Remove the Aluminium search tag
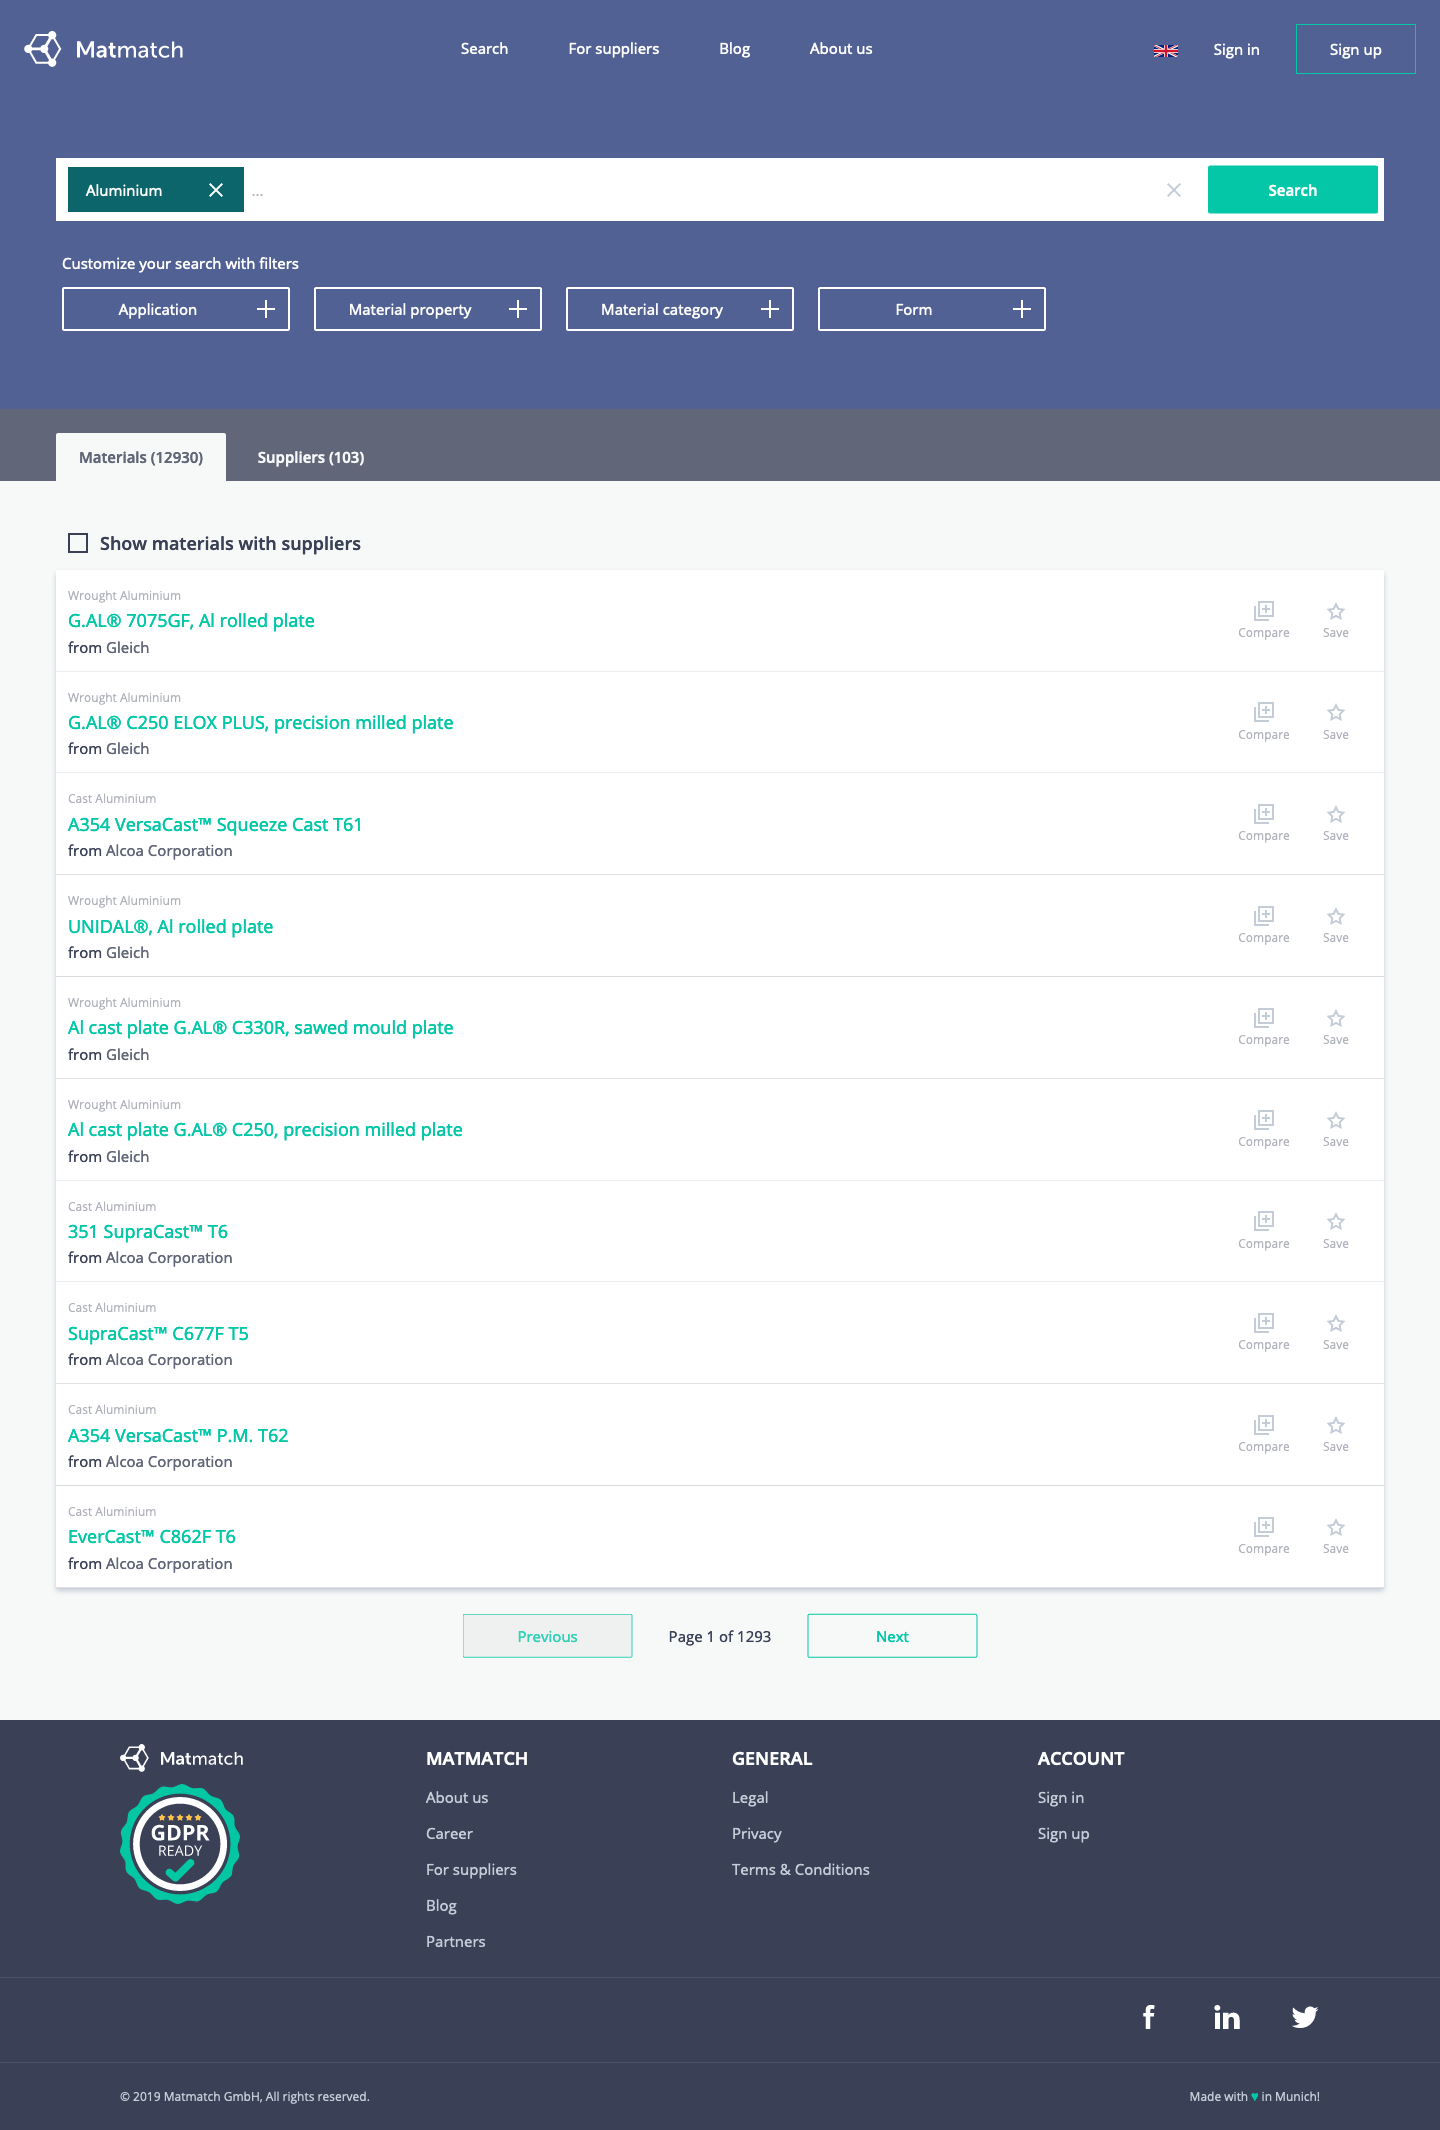1440x2130 pixels. coord(216,190)
